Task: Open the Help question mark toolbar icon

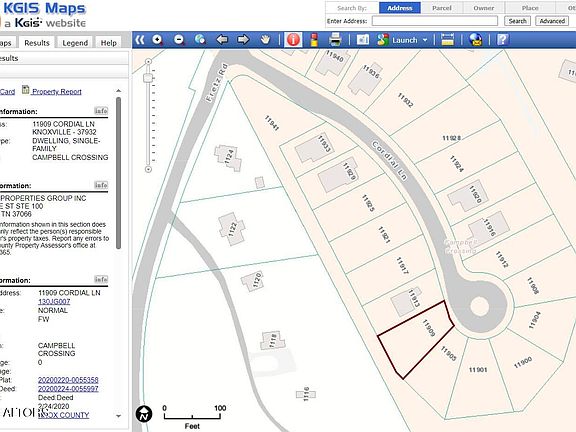Action: [503, 40]
